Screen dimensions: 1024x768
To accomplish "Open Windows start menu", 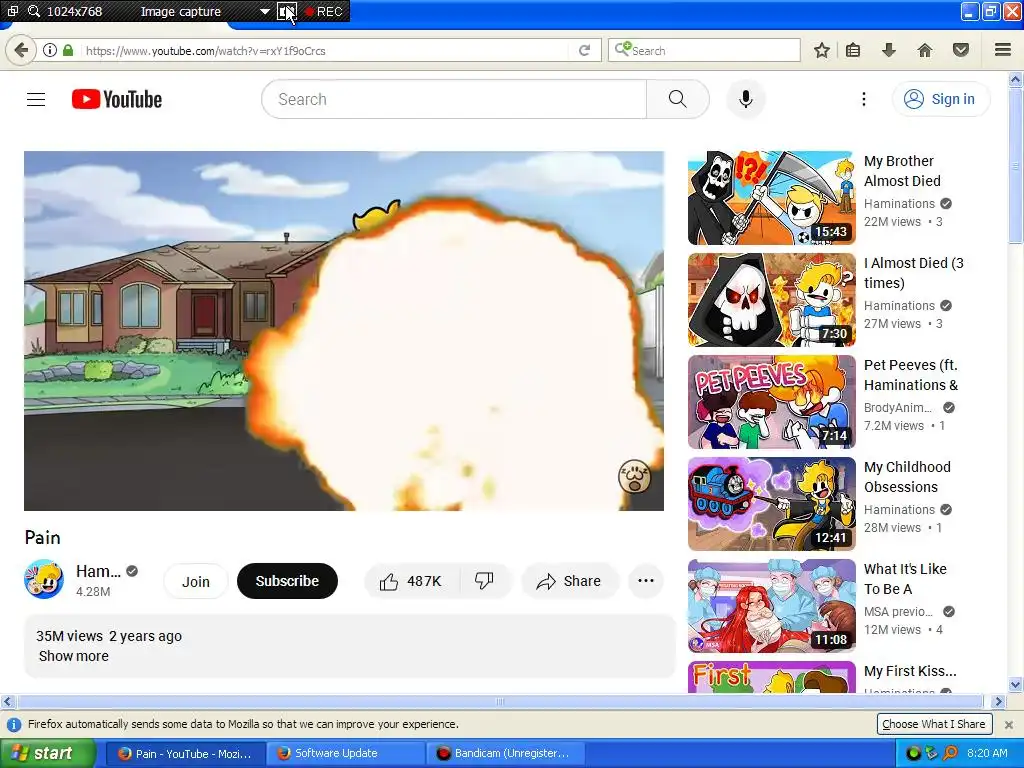I will tap(48, 753).
